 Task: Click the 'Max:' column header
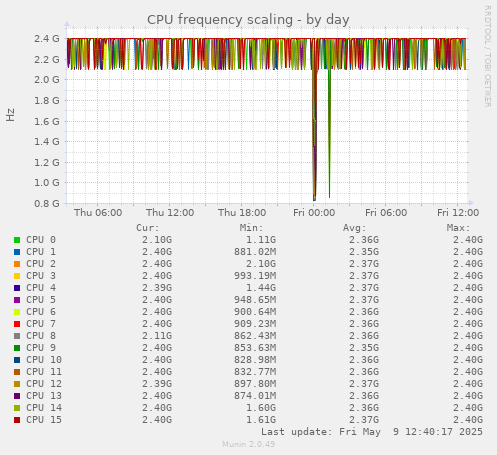point(458,228)
